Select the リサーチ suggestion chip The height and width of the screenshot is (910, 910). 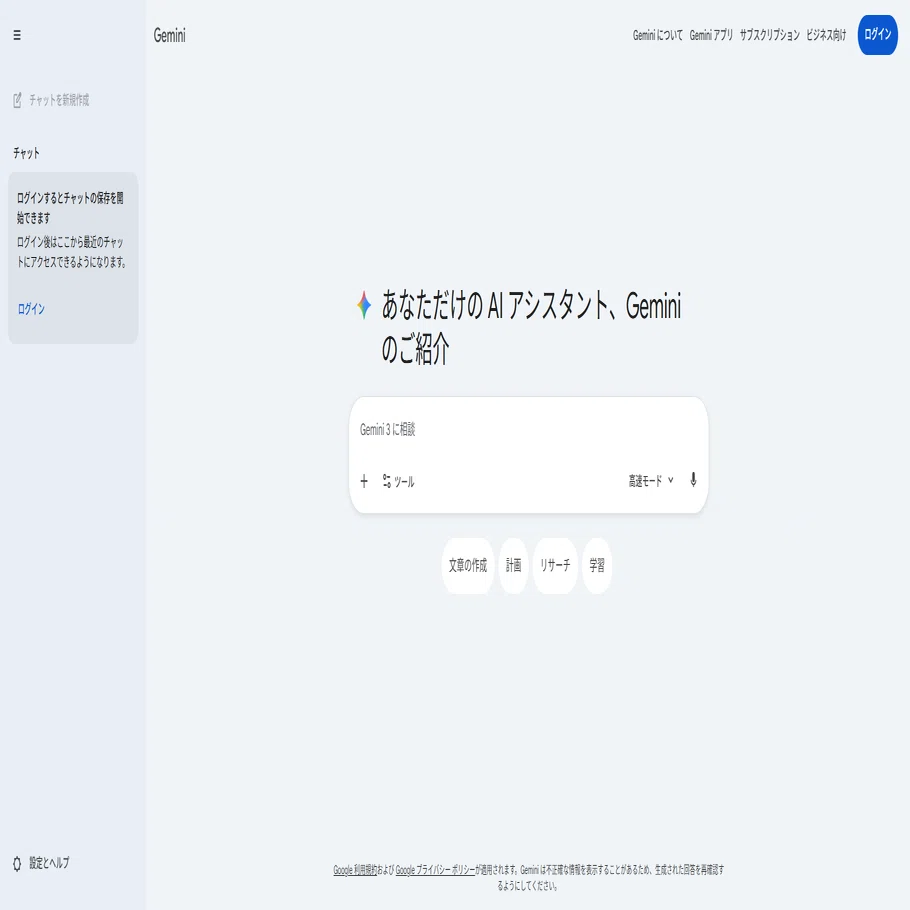coord(555,565)
